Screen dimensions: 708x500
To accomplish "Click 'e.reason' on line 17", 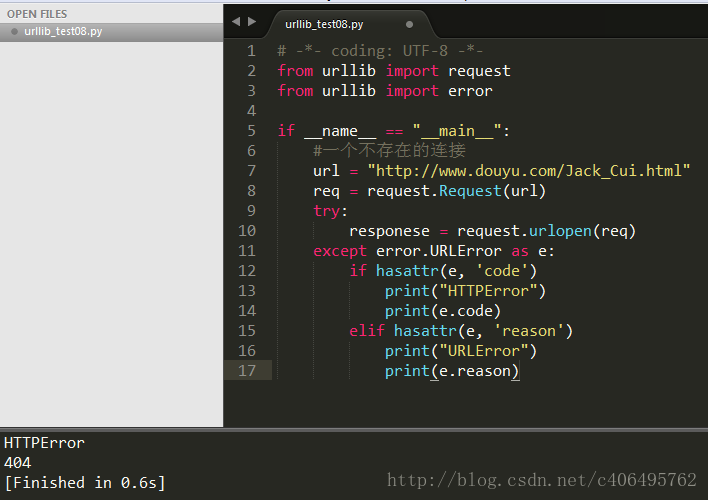I will coord(475,371).
